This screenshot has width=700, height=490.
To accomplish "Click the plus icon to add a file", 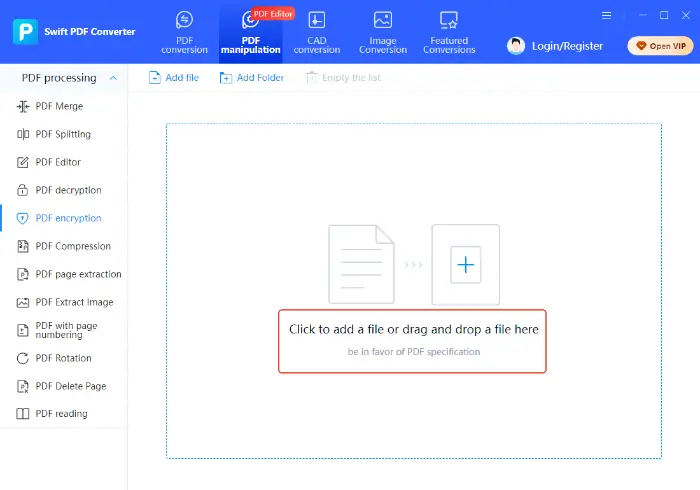I will 466,265.
